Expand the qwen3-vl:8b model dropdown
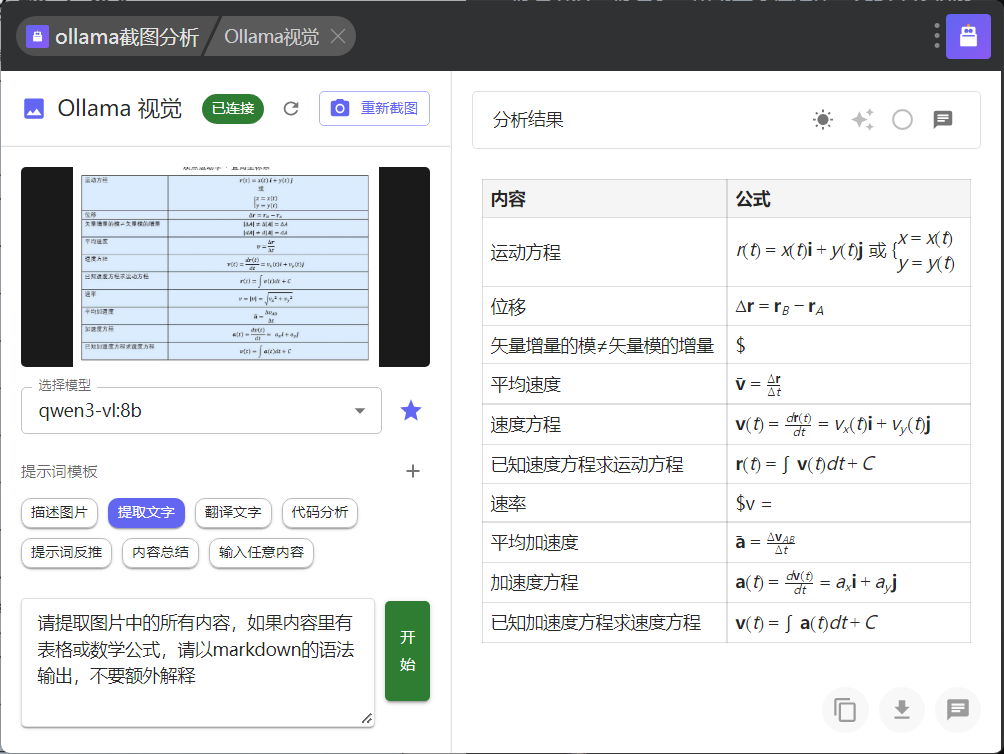This screenshot has height=754, width=1004. tap(359, 411)
